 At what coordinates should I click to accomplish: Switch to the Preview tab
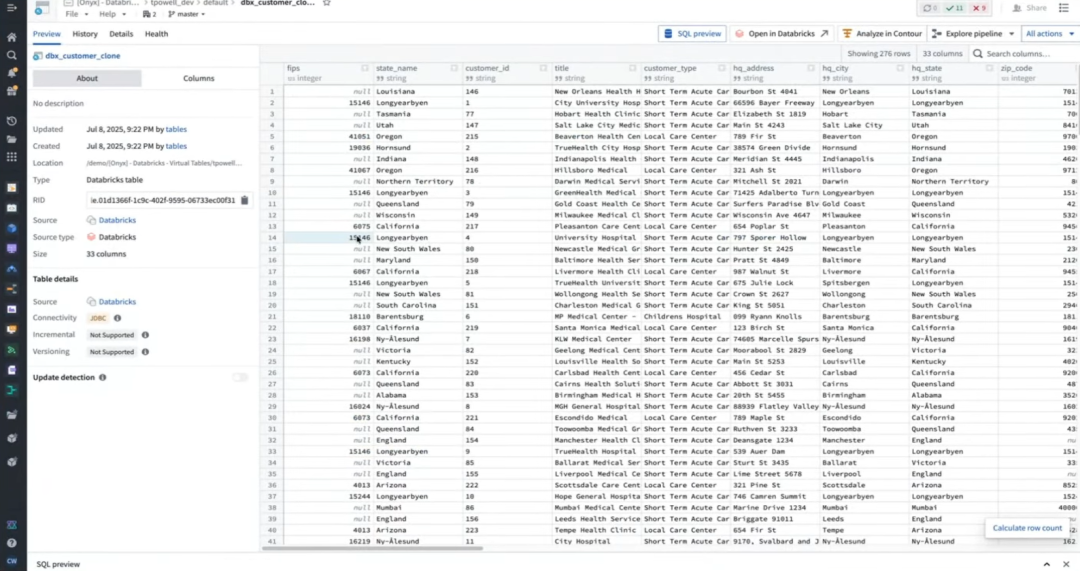[47, 34]
